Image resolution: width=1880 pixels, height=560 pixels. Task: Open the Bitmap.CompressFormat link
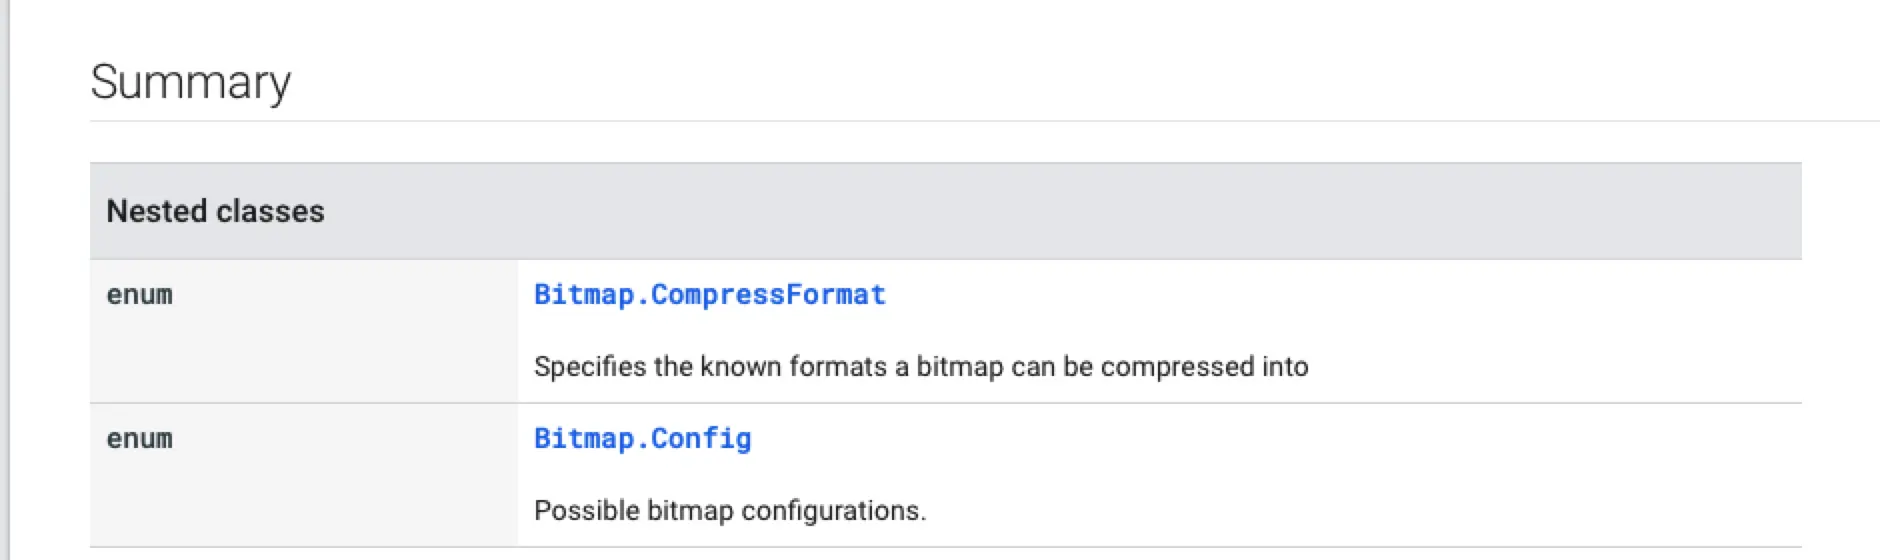tap(709, 295)
